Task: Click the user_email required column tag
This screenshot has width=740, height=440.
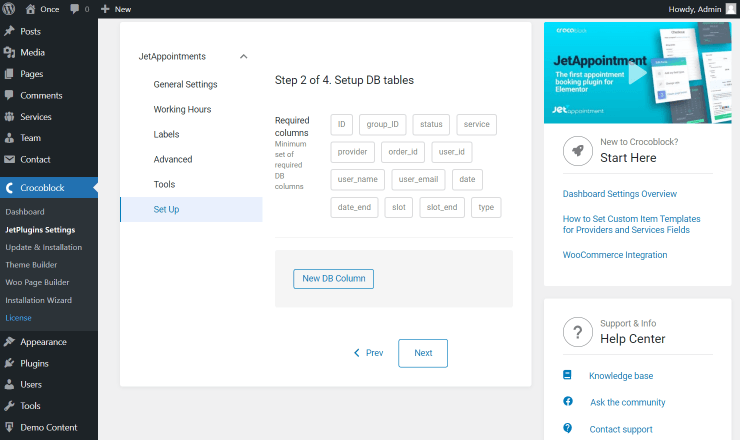Action: [418, 180]
